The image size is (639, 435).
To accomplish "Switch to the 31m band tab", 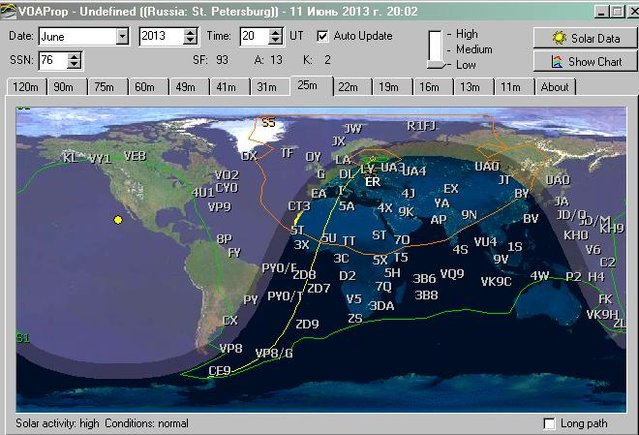I will (x=267, y=87).
